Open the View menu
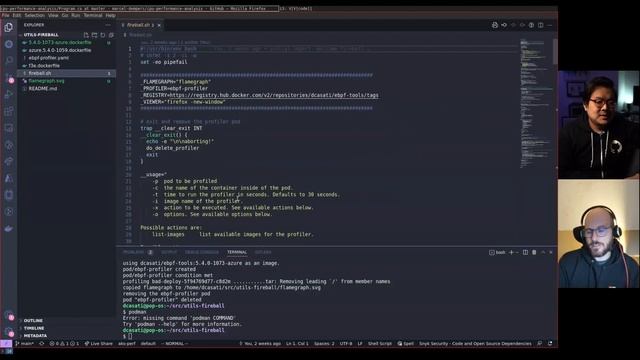 (x=53, y=16)
